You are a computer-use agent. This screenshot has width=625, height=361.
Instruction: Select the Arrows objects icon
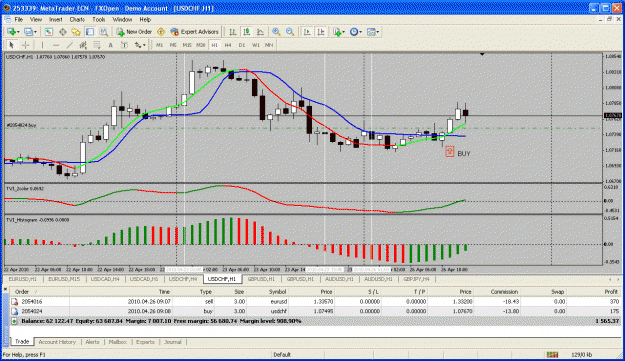138,45
